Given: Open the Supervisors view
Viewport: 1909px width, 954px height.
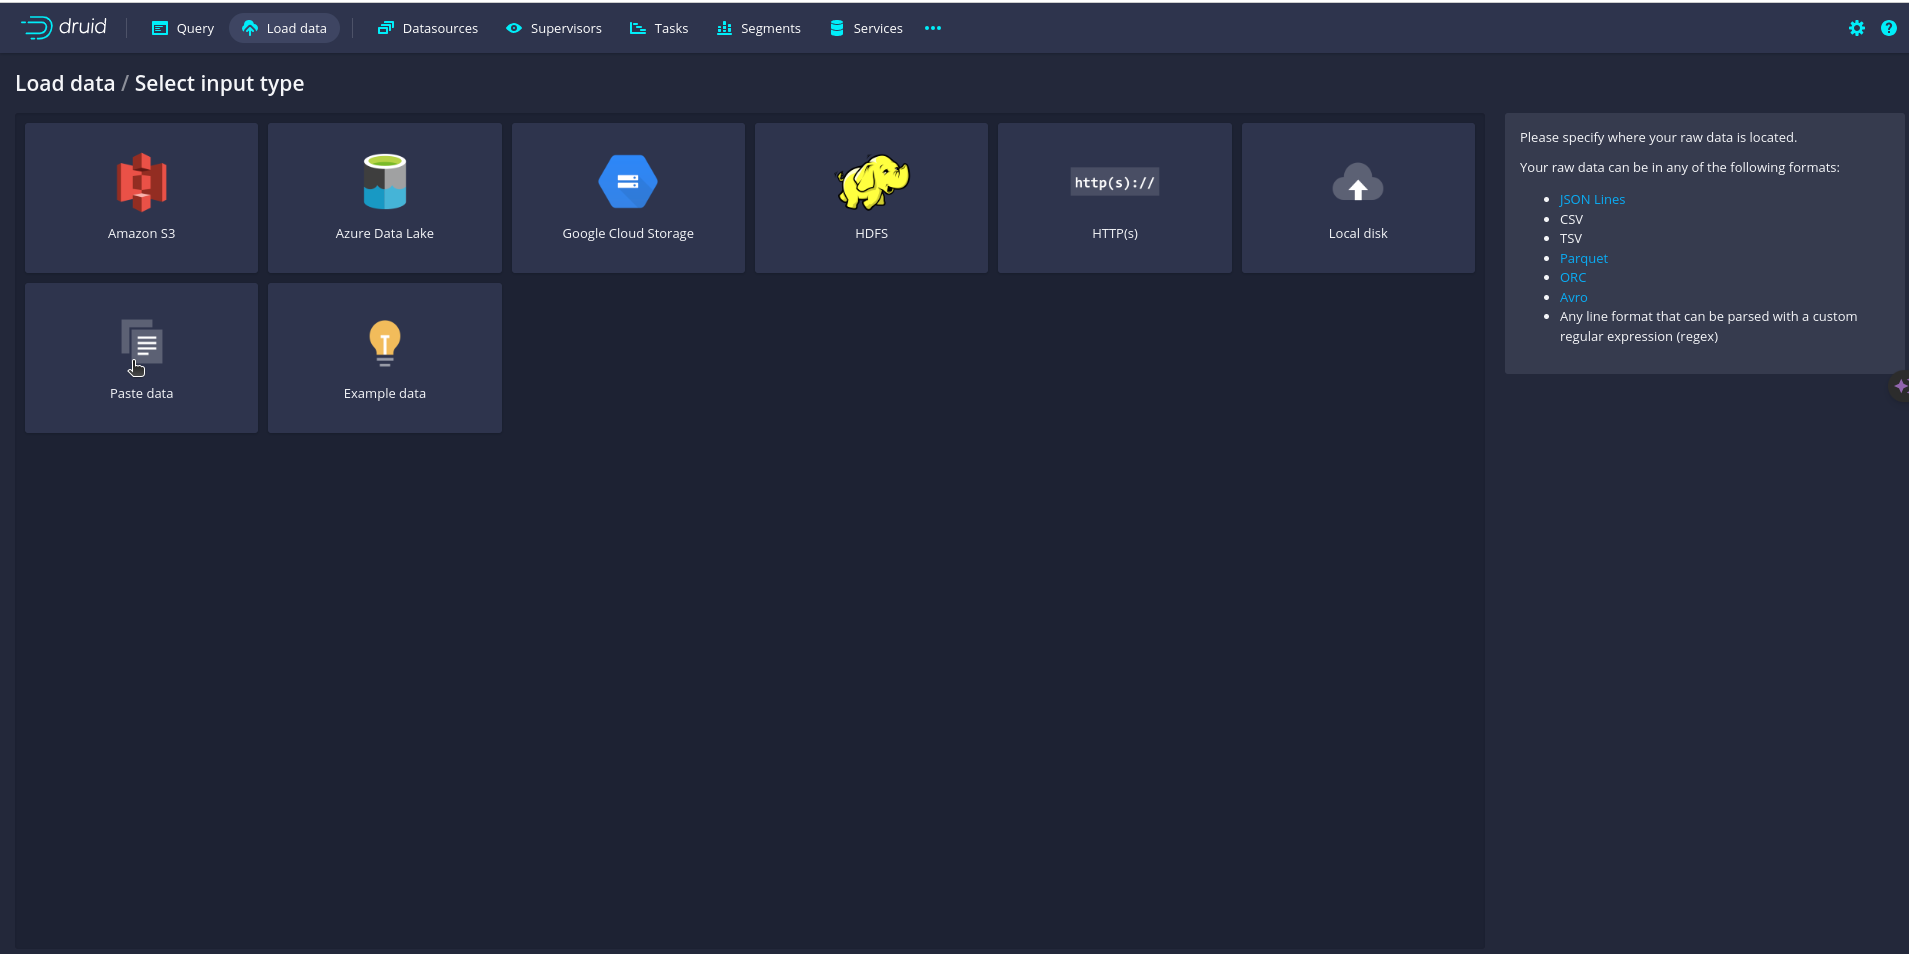Looking at the screenshot, I should pos(554,28).
